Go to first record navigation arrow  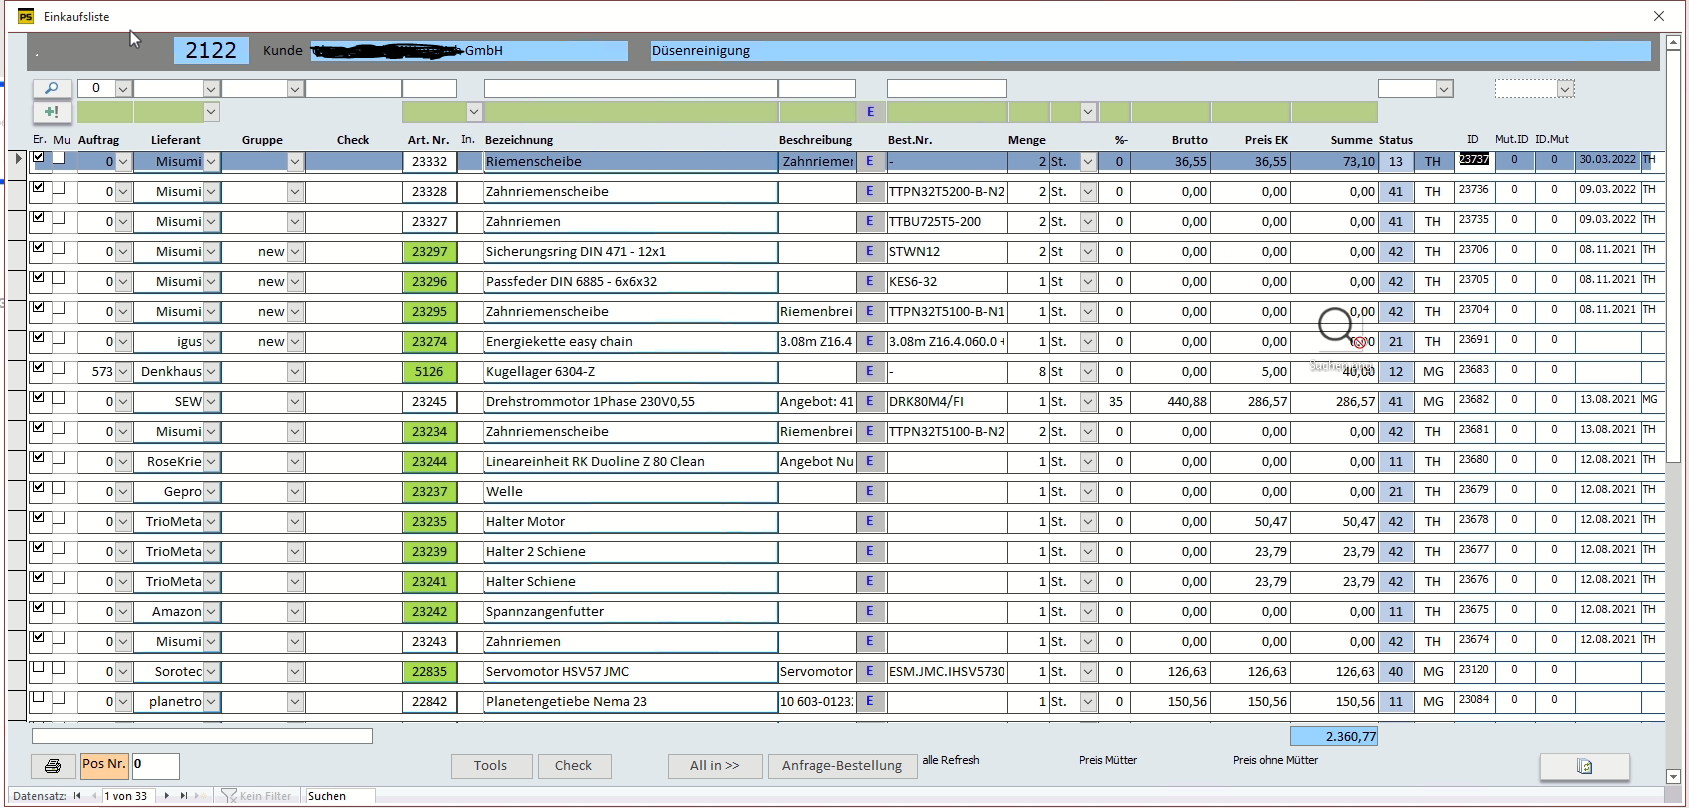(x=77, y=796)
